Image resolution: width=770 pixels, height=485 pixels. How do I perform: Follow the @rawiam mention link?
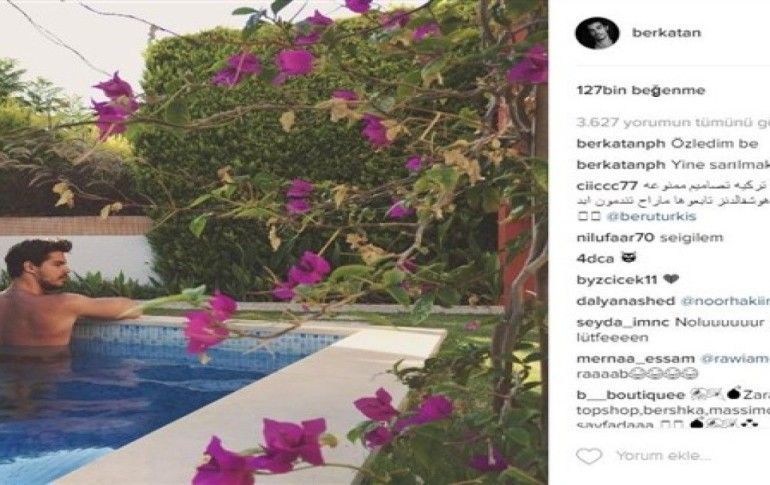pyautogui.click(x=735, y=359)
